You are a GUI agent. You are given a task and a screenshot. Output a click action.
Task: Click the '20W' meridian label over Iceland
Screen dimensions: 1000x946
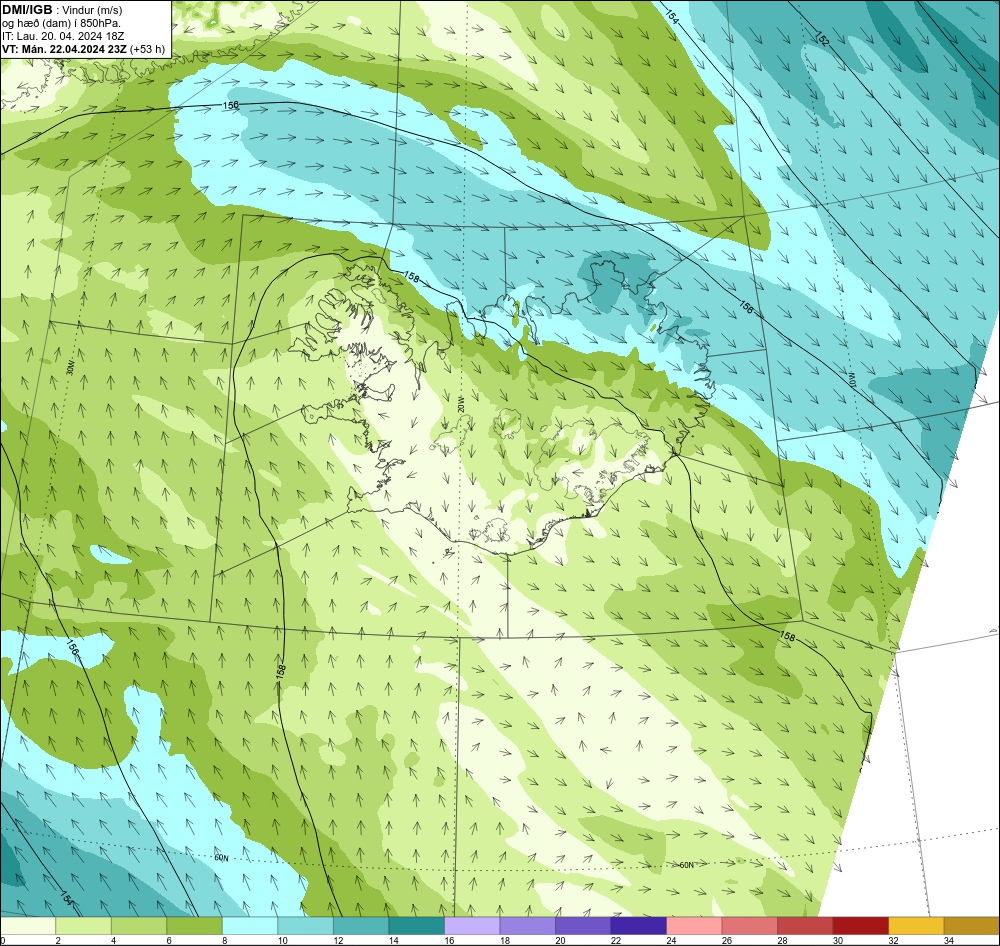point(460,403)
